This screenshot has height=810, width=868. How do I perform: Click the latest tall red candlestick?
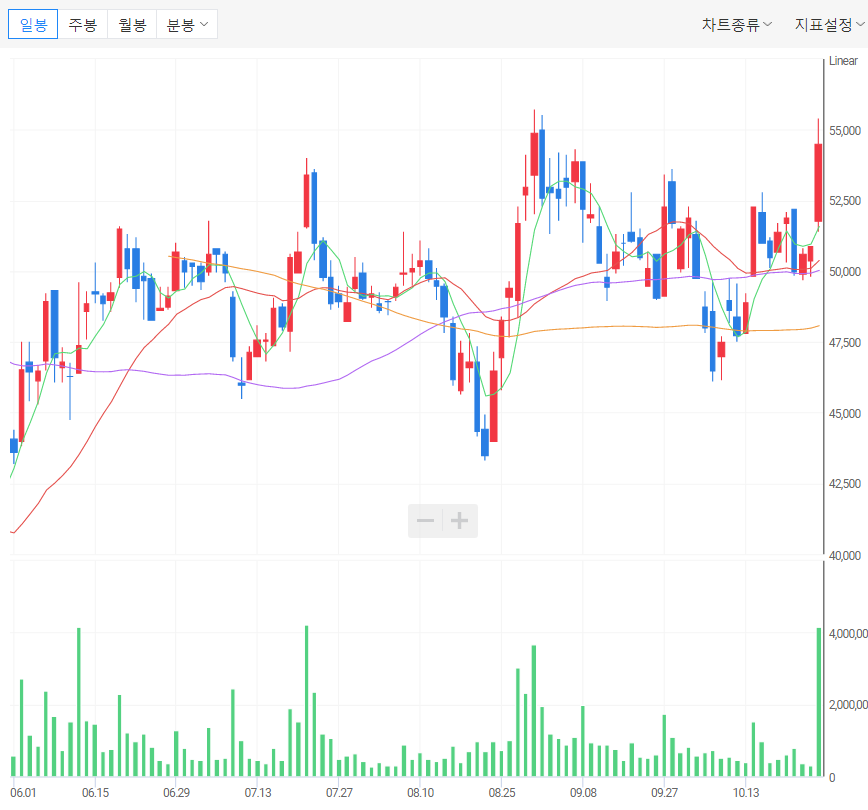[x=818, y=183]
